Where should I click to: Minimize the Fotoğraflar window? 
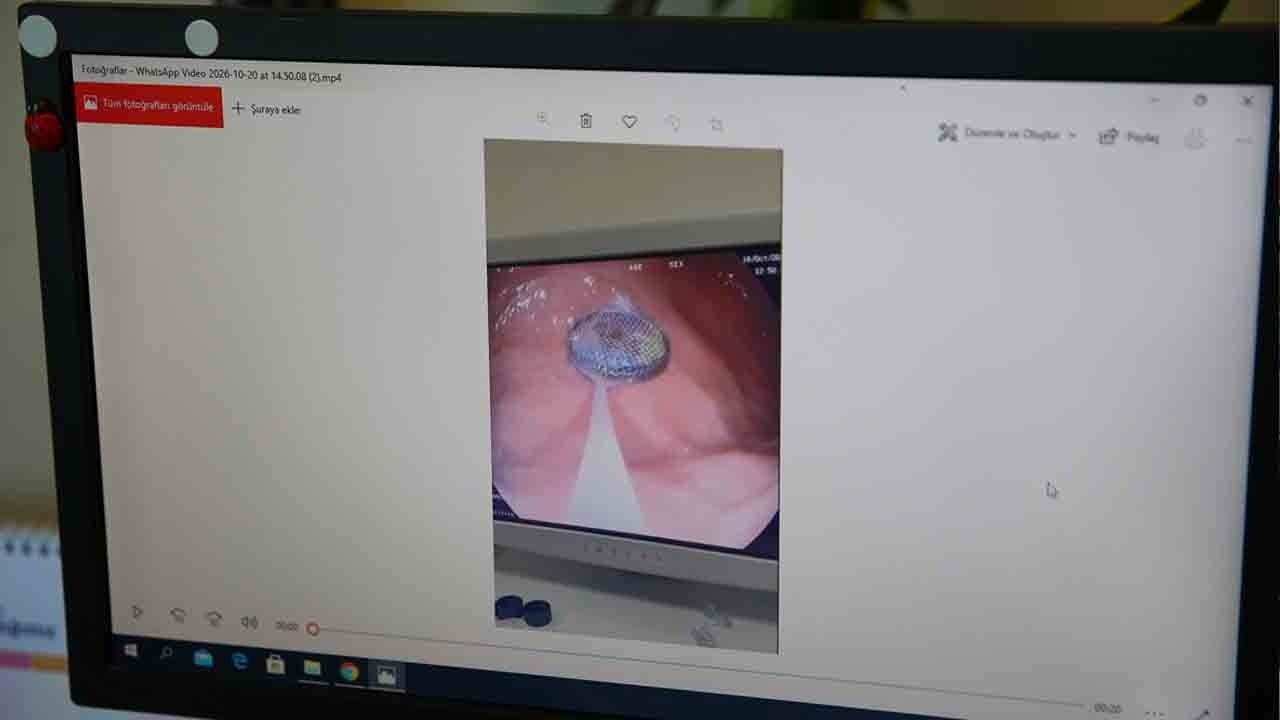pyautogui.click(x=1155, y=99)
